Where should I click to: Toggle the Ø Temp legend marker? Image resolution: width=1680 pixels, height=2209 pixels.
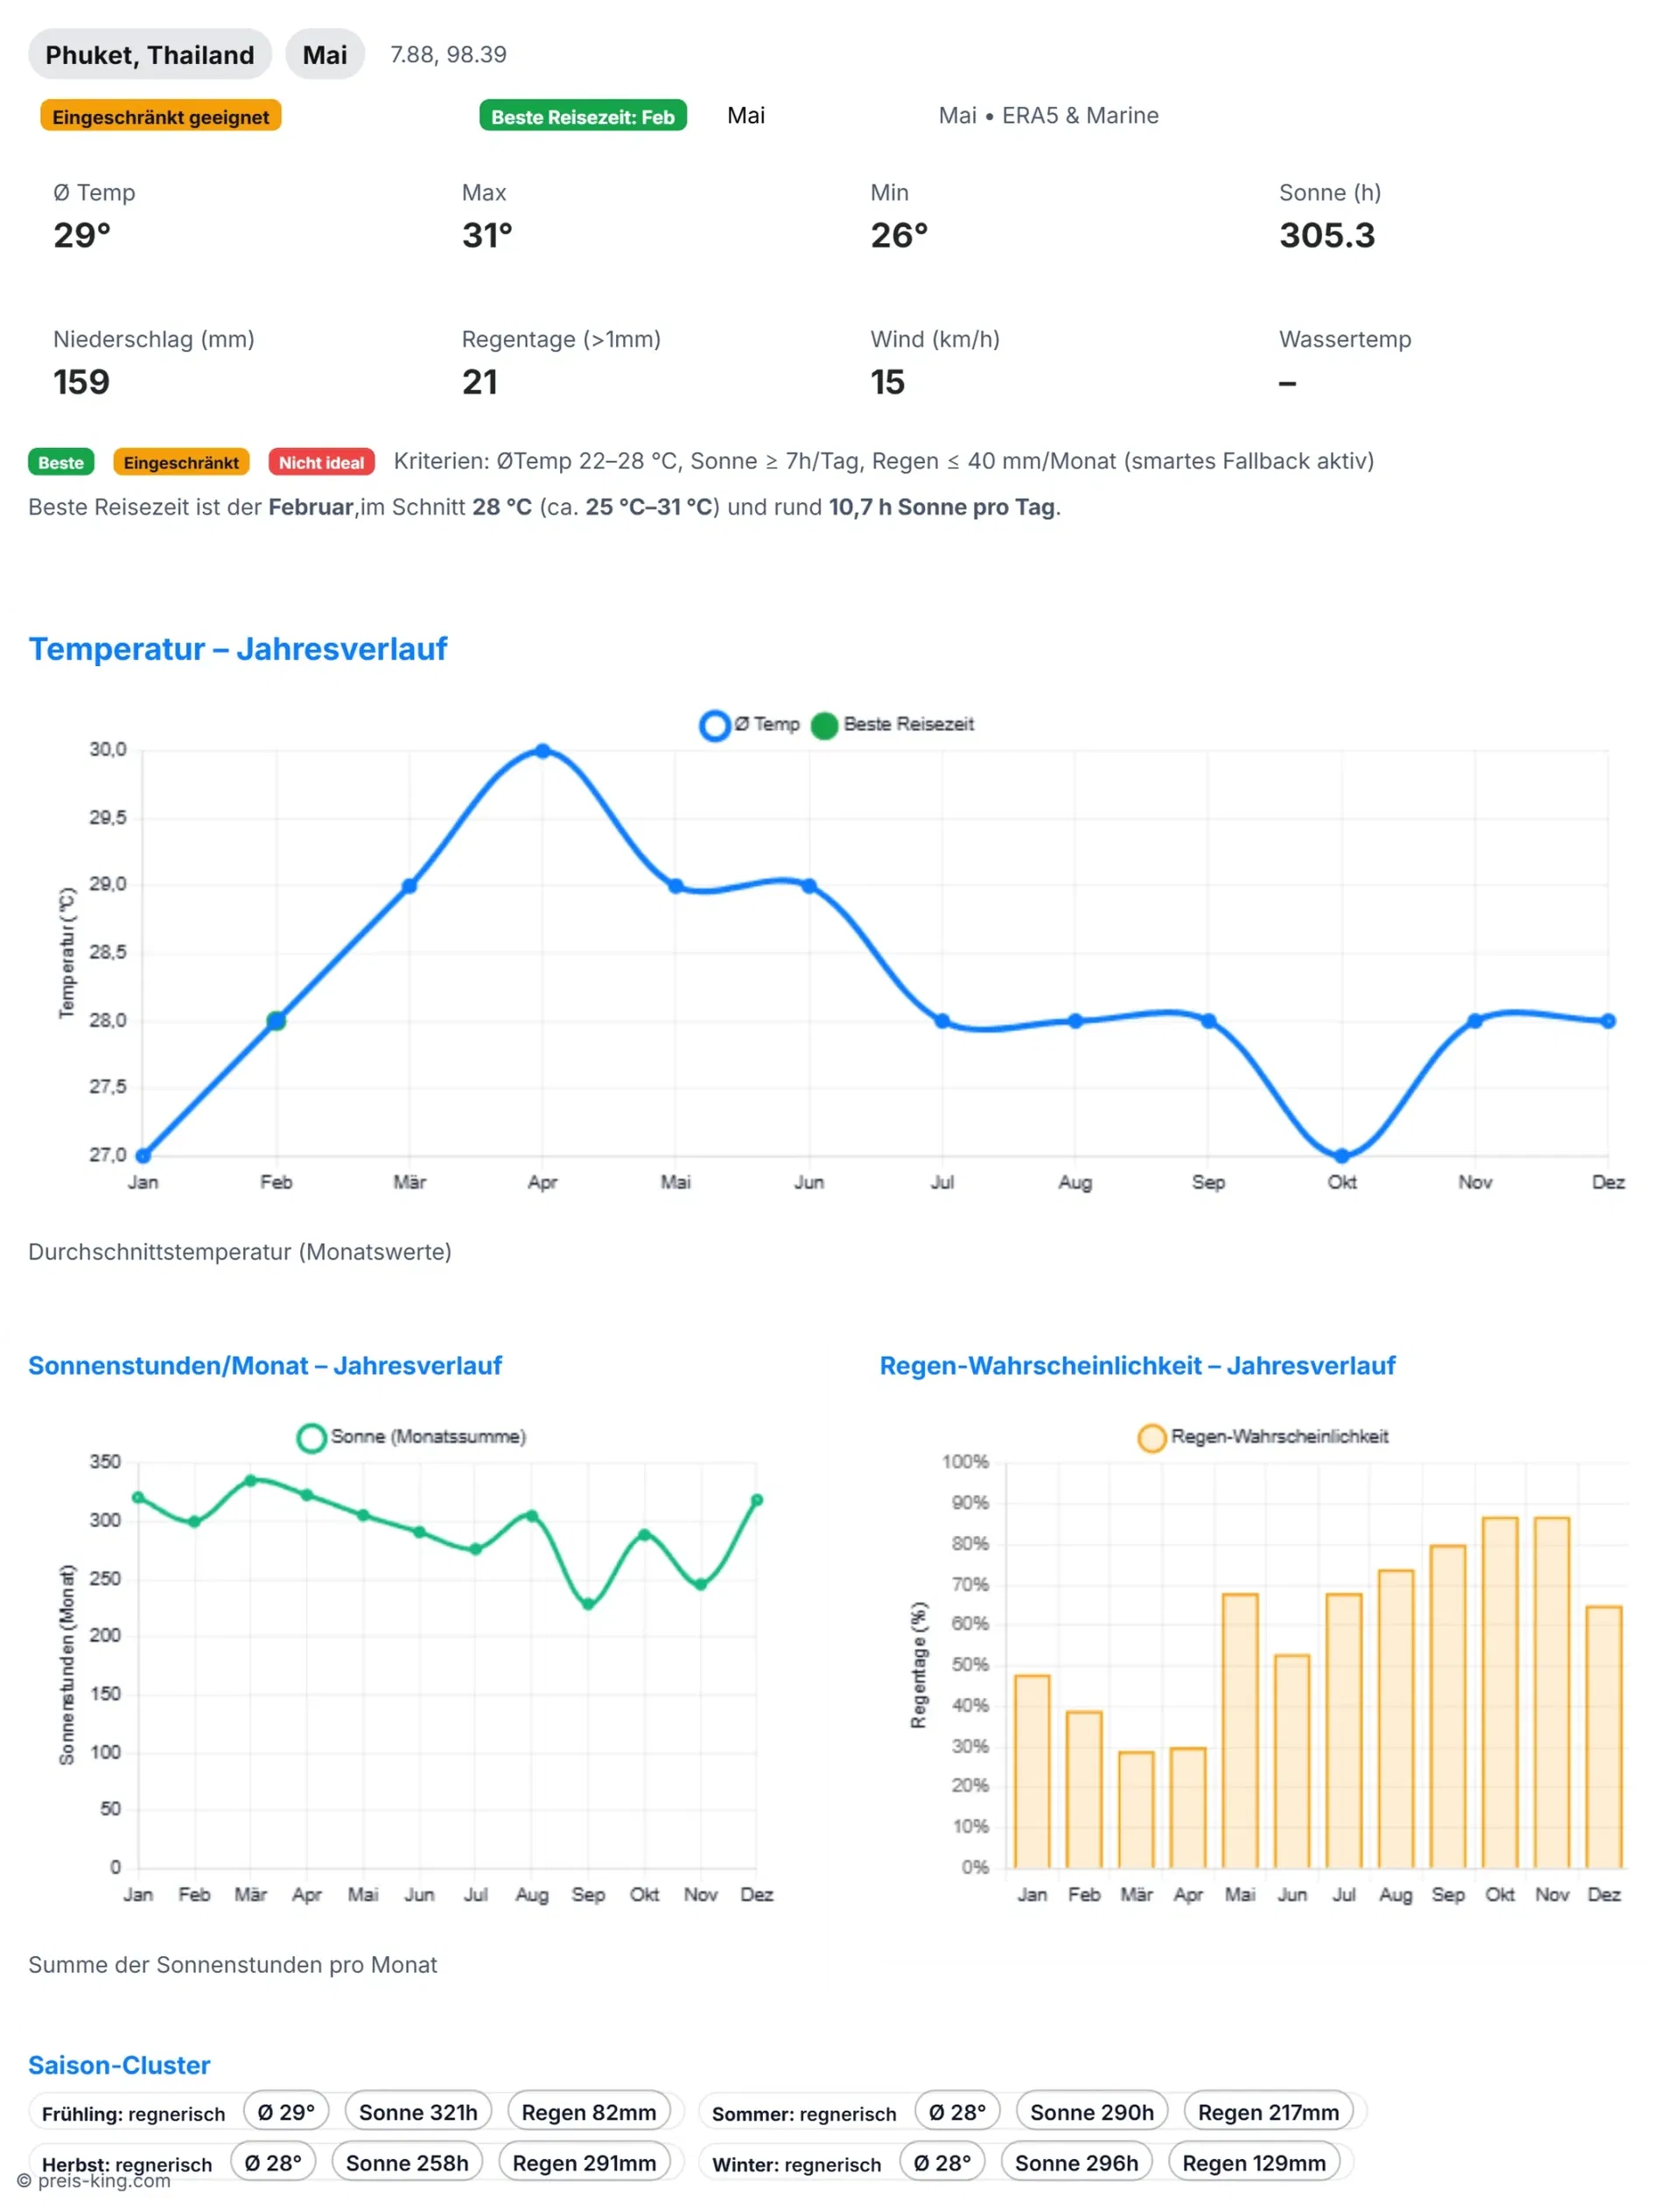[x=714, y=725]
